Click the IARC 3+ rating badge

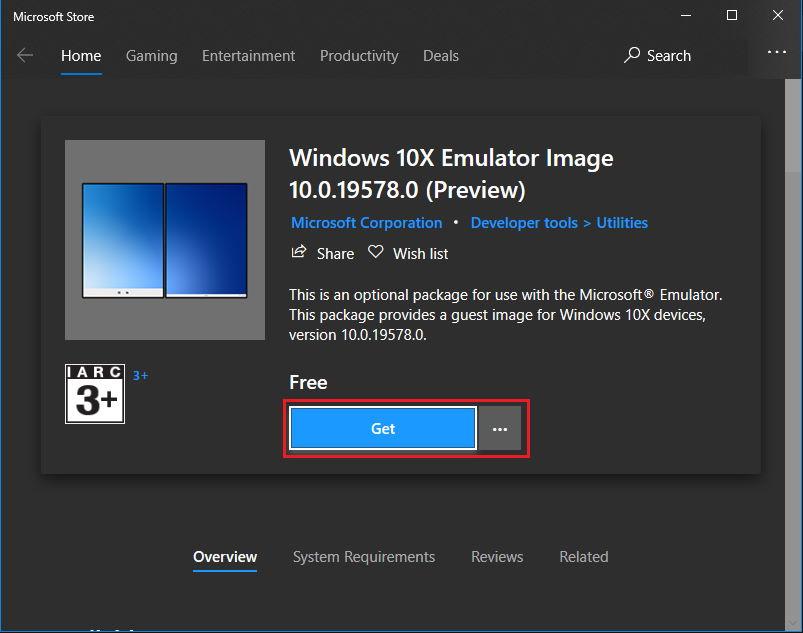click(x=95, y=394)
